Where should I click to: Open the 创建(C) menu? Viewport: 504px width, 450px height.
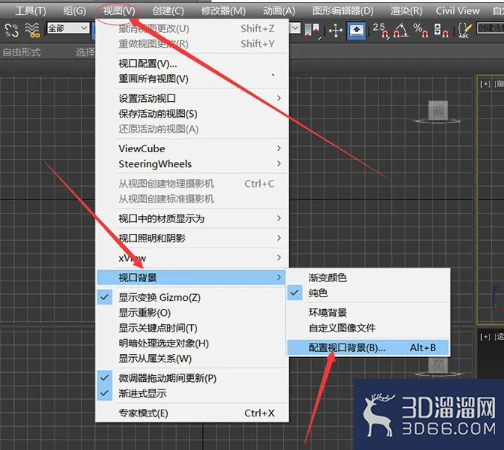pos(168,11)
